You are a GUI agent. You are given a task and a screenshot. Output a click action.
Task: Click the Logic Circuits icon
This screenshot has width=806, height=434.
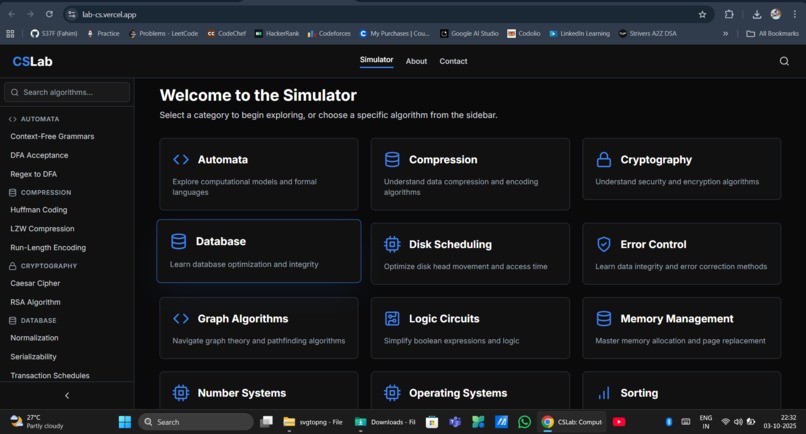pos(392,319)
